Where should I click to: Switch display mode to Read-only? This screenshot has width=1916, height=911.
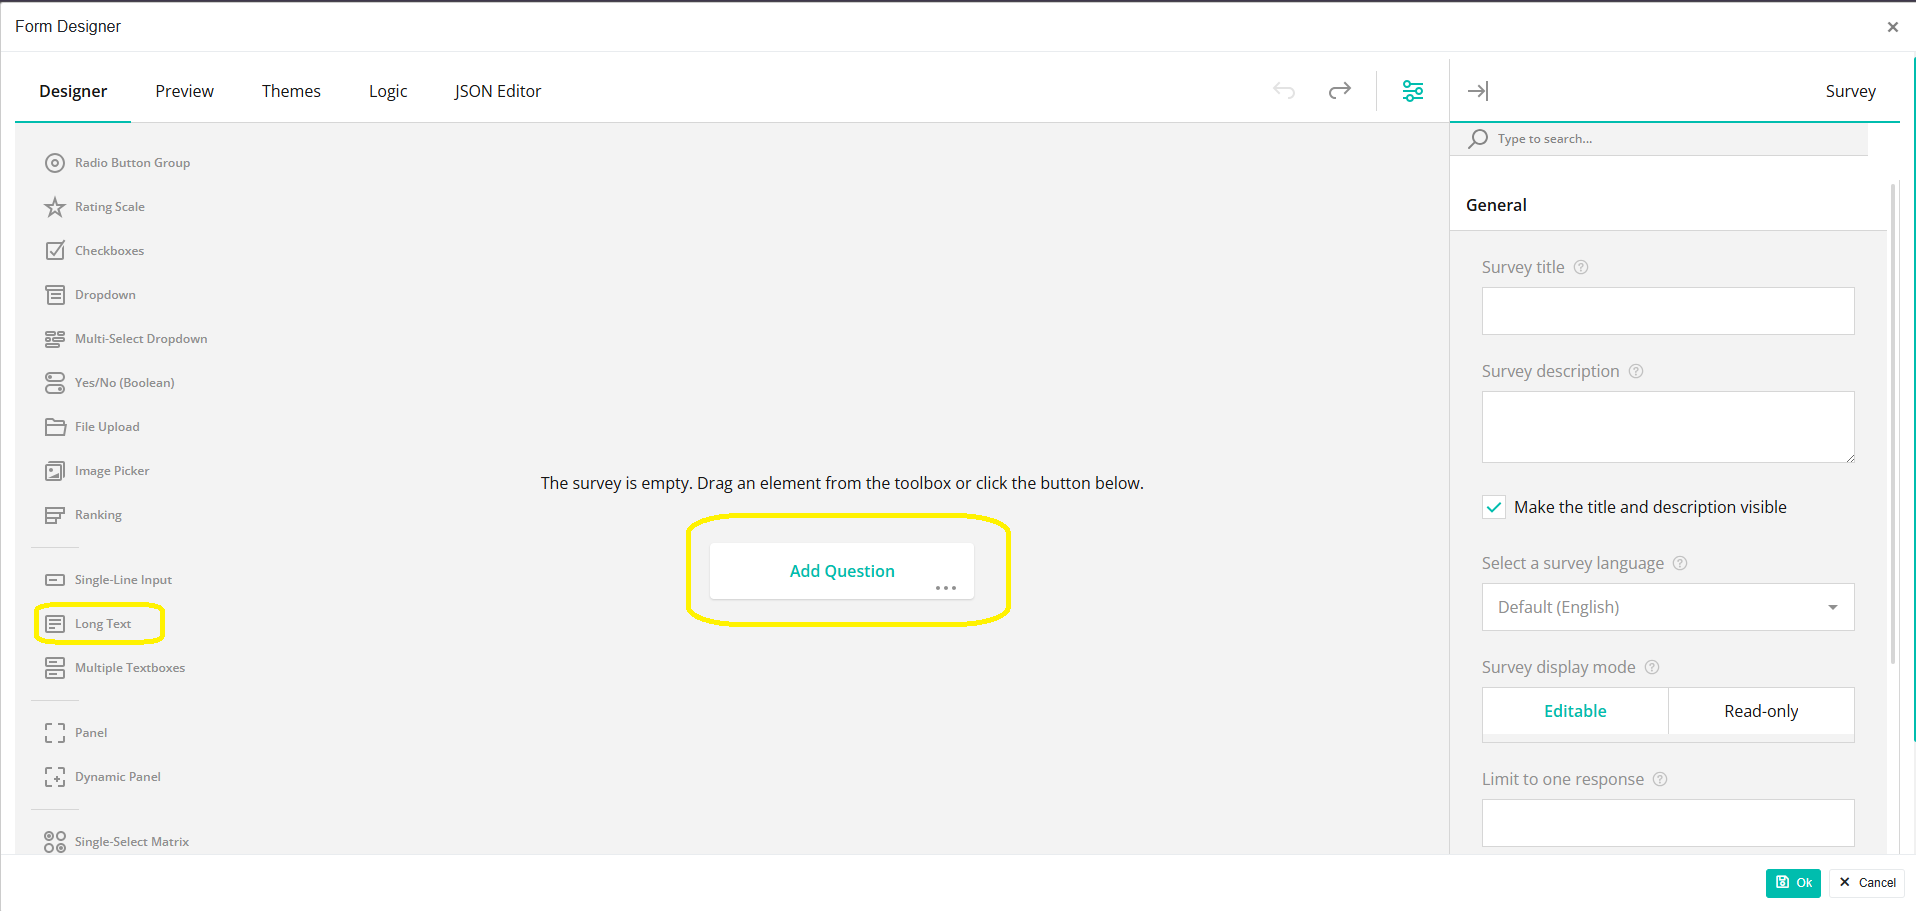1760,711
